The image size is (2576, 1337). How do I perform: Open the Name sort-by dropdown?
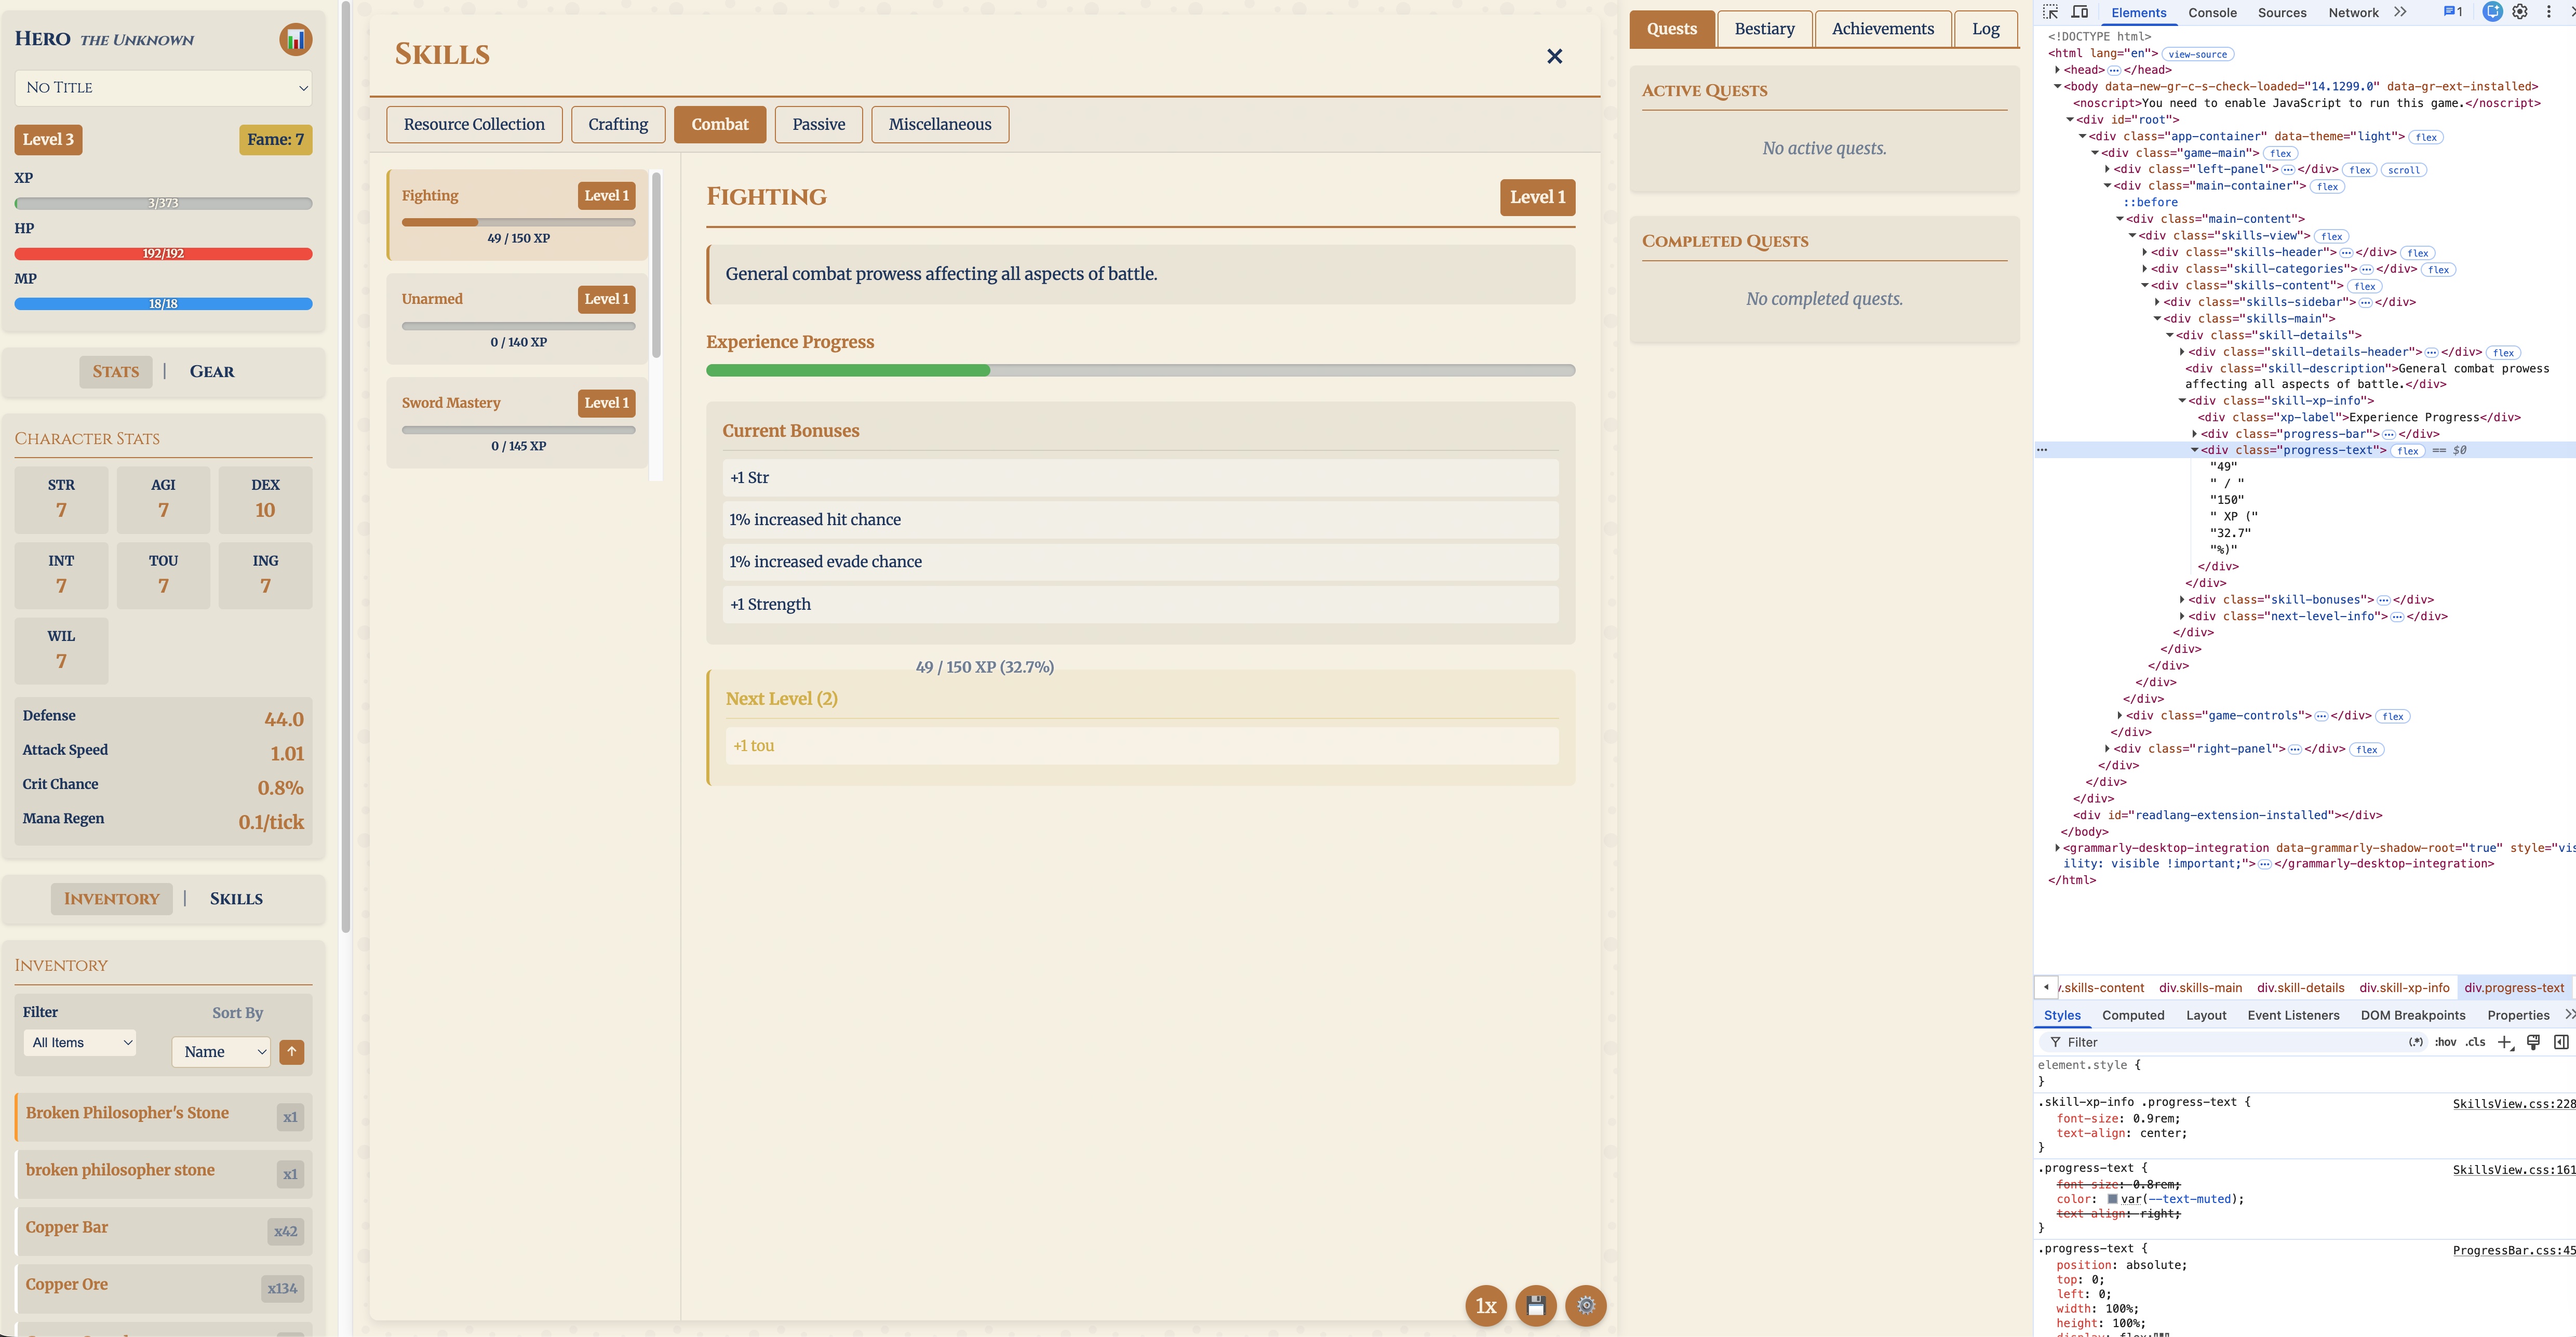coord(221,1051)
